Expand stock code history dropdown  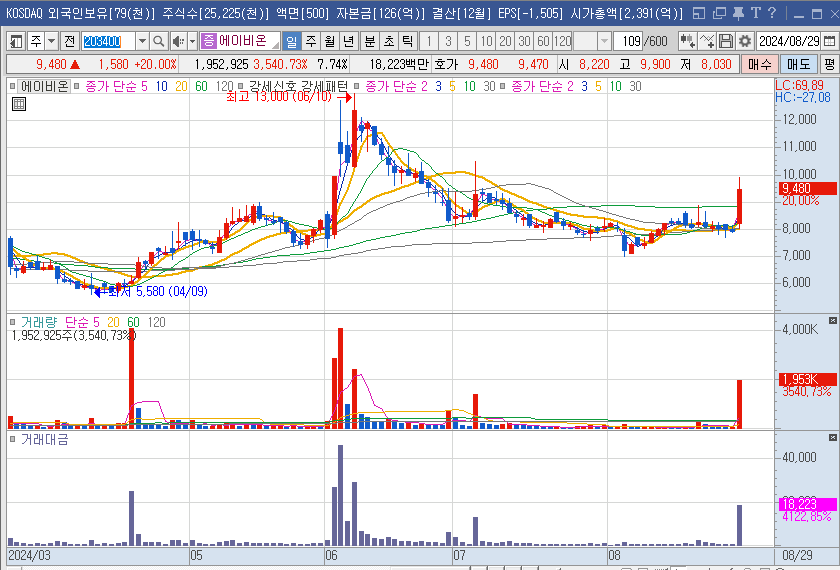pos(142,41)
